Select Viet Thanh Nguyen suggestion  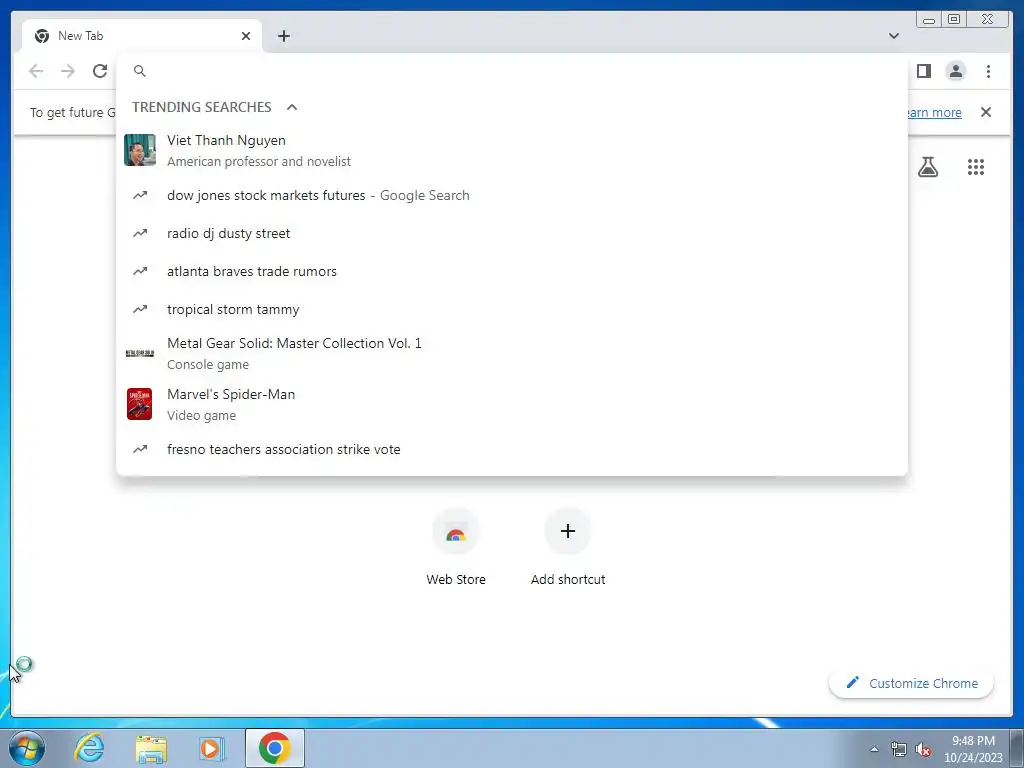[511, 150]
